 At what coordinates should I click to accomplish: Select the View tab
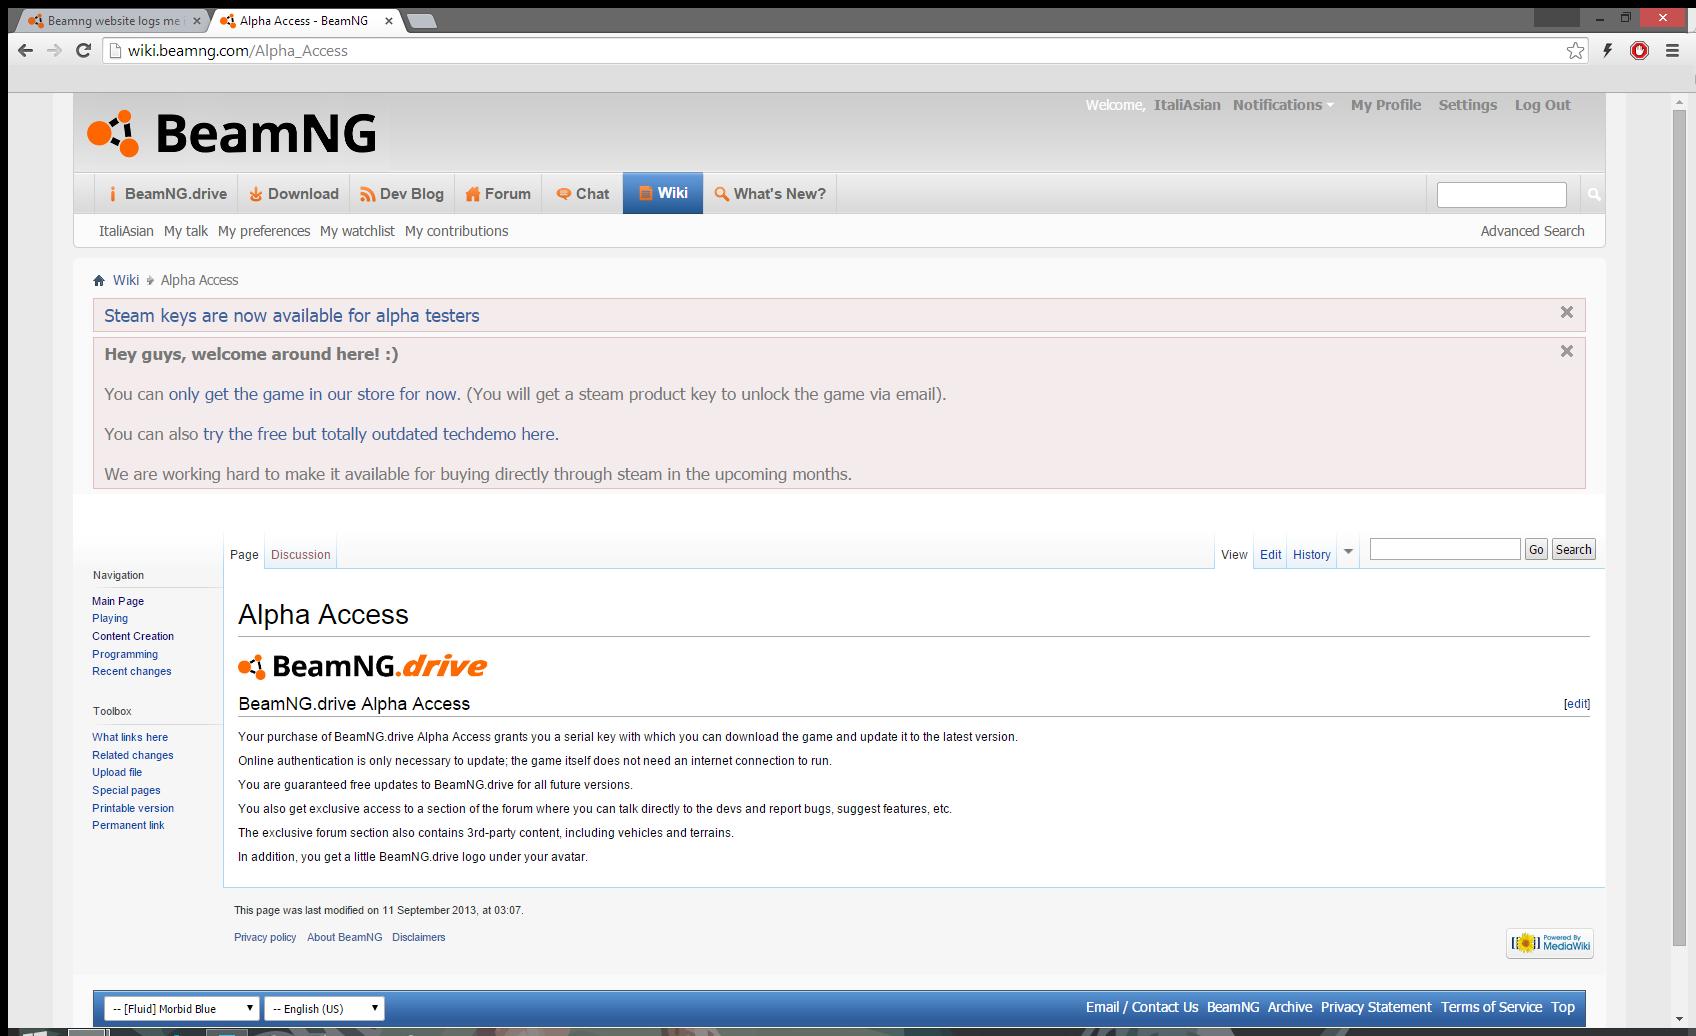[1234, 554]
